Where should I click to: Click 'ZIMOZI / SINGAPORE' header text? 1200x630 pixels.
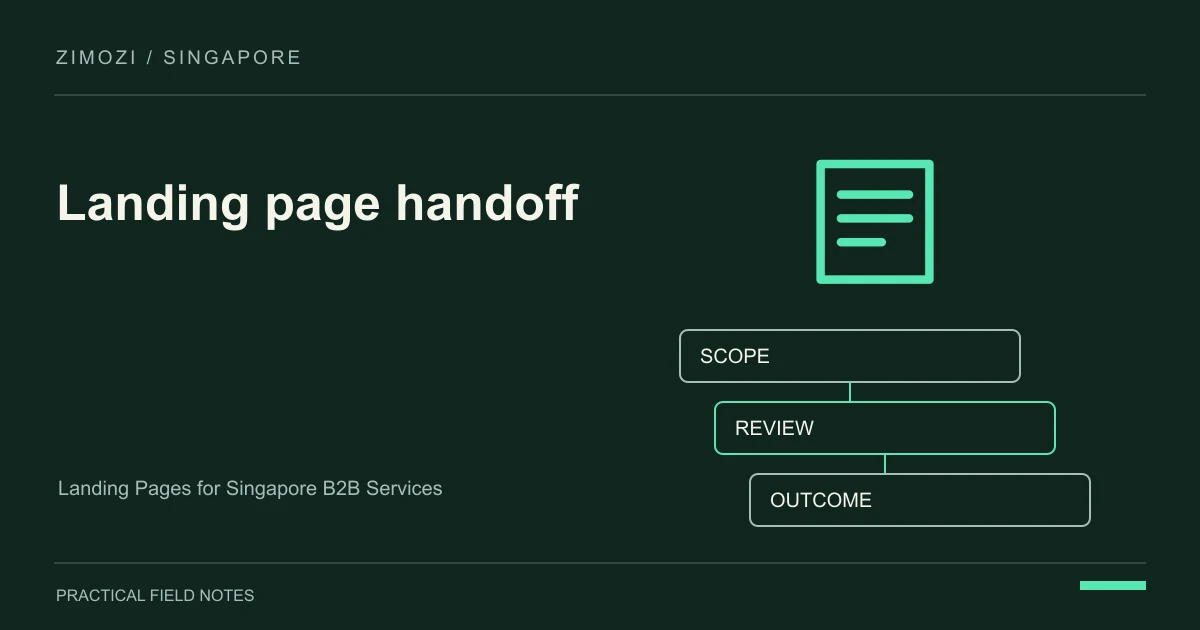[x=179, y=58]
